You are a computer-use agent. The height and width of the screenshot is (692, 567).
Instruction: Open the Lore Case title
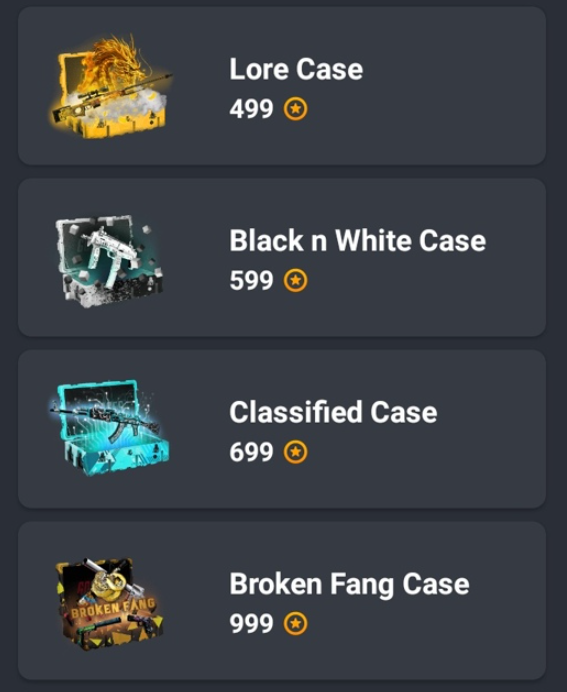pos(296,69)
